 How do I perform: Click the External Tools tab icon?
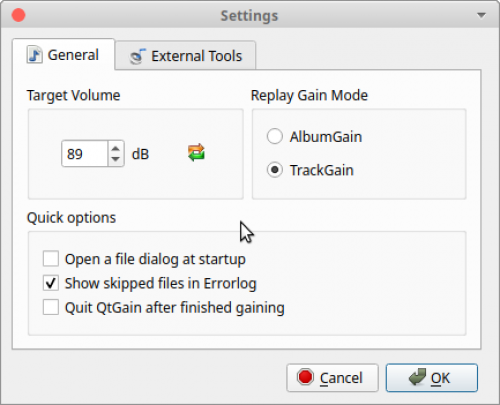tap(137, 56)
